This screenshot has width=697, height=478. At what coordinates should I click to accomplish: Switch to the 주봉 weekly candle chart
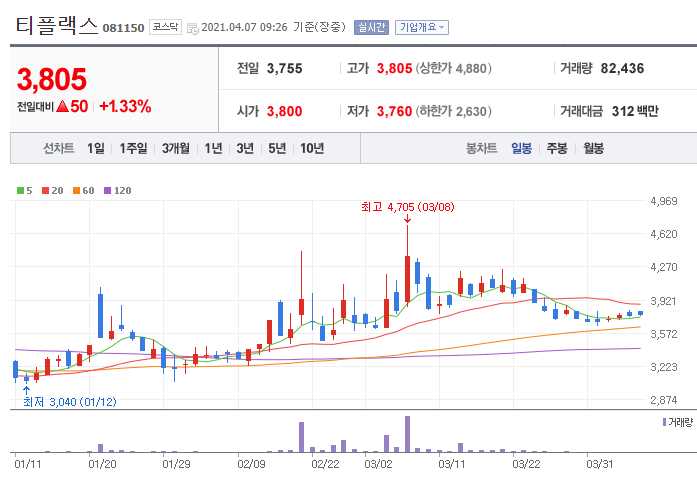[x=557, y=148]
